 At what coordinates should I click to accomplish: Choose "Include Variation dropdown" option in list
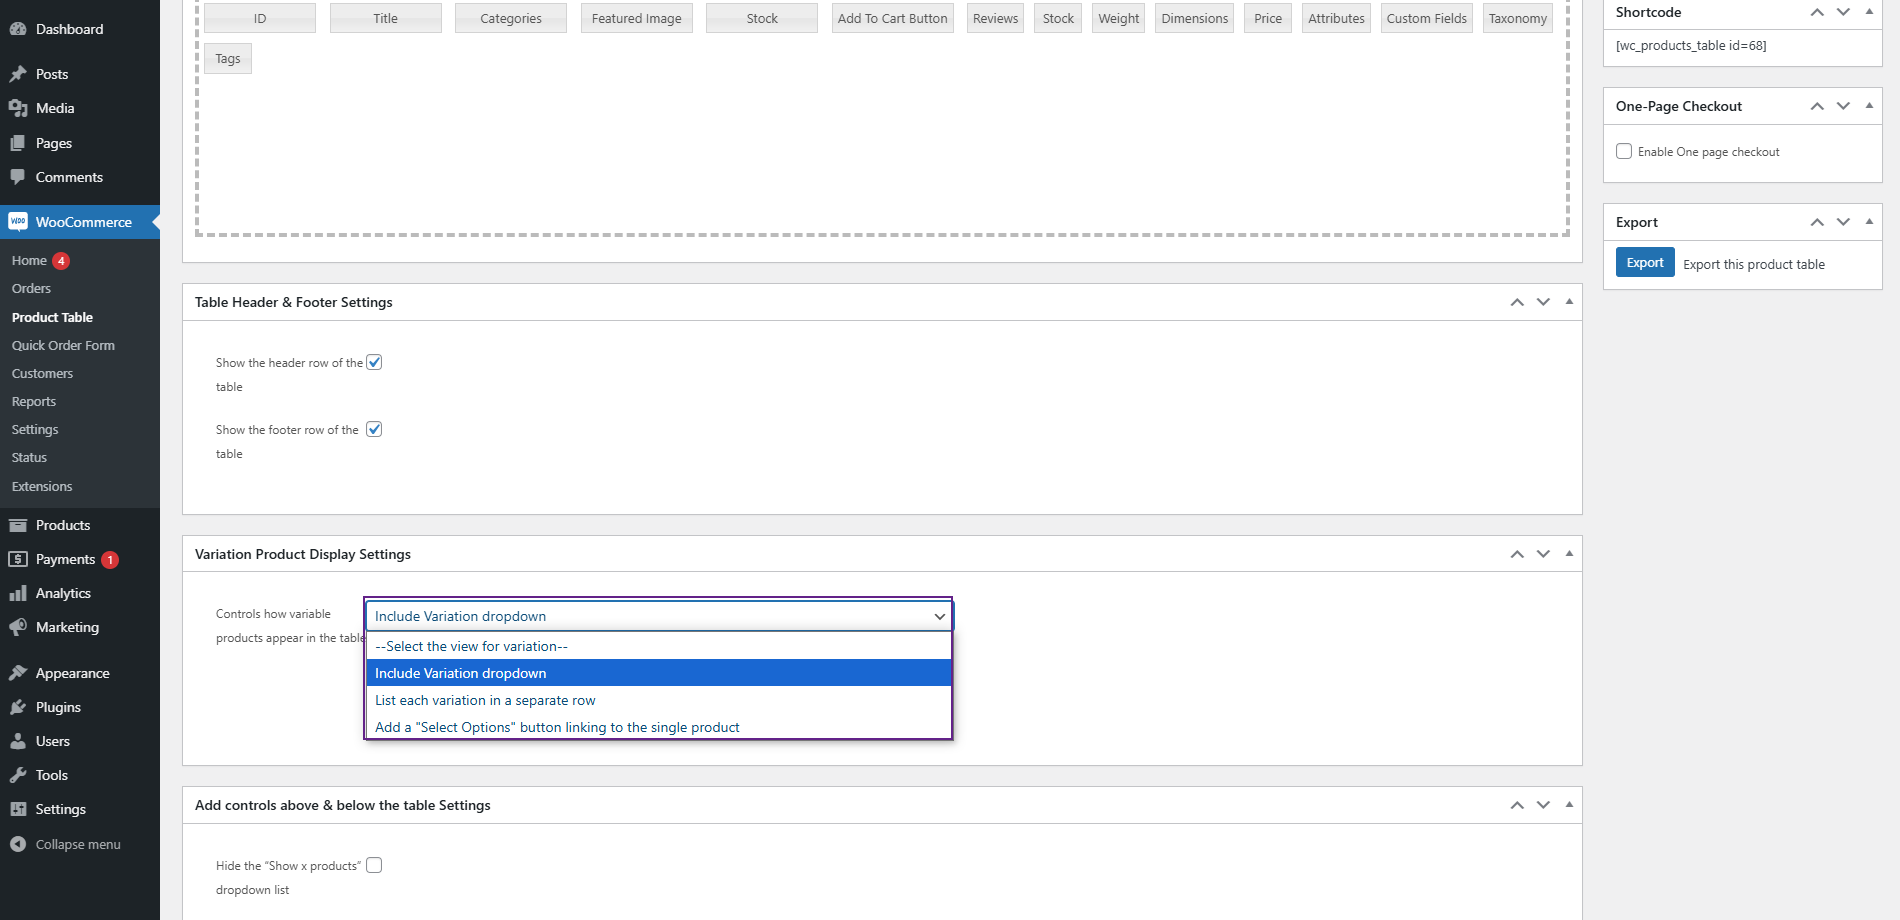tap(658, 673)
